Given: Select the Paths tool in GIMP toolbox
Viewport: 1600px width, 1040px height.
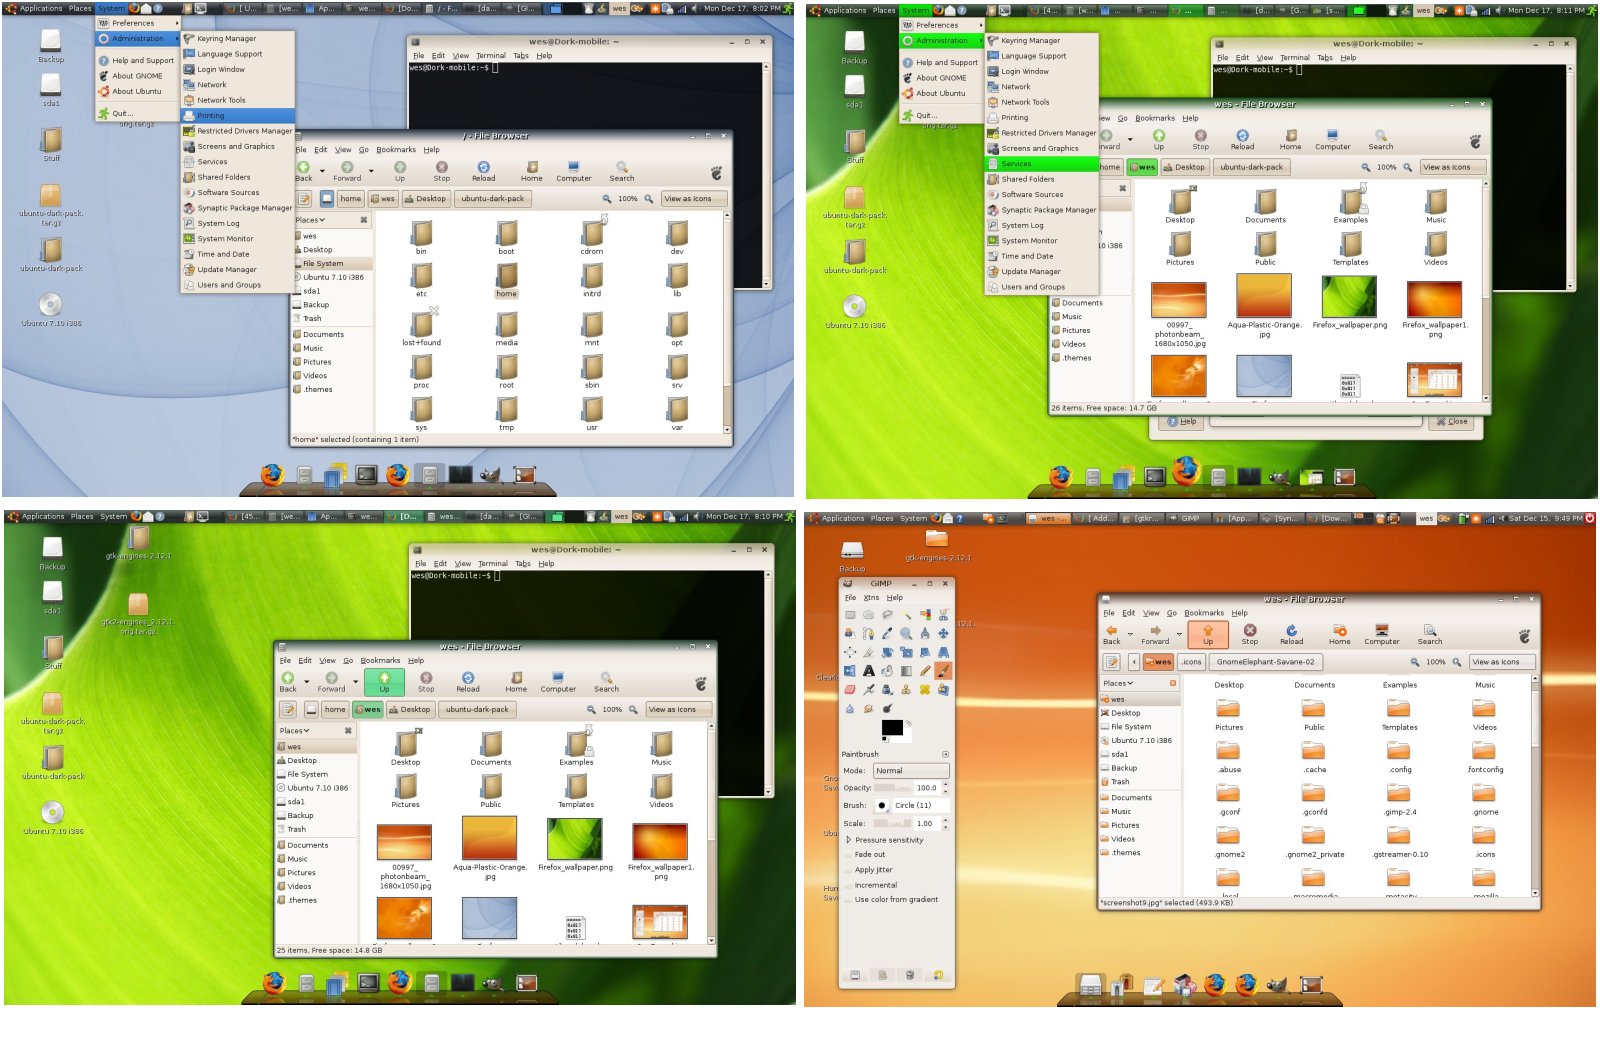Looking at the screenshot, I should (868, 633).
